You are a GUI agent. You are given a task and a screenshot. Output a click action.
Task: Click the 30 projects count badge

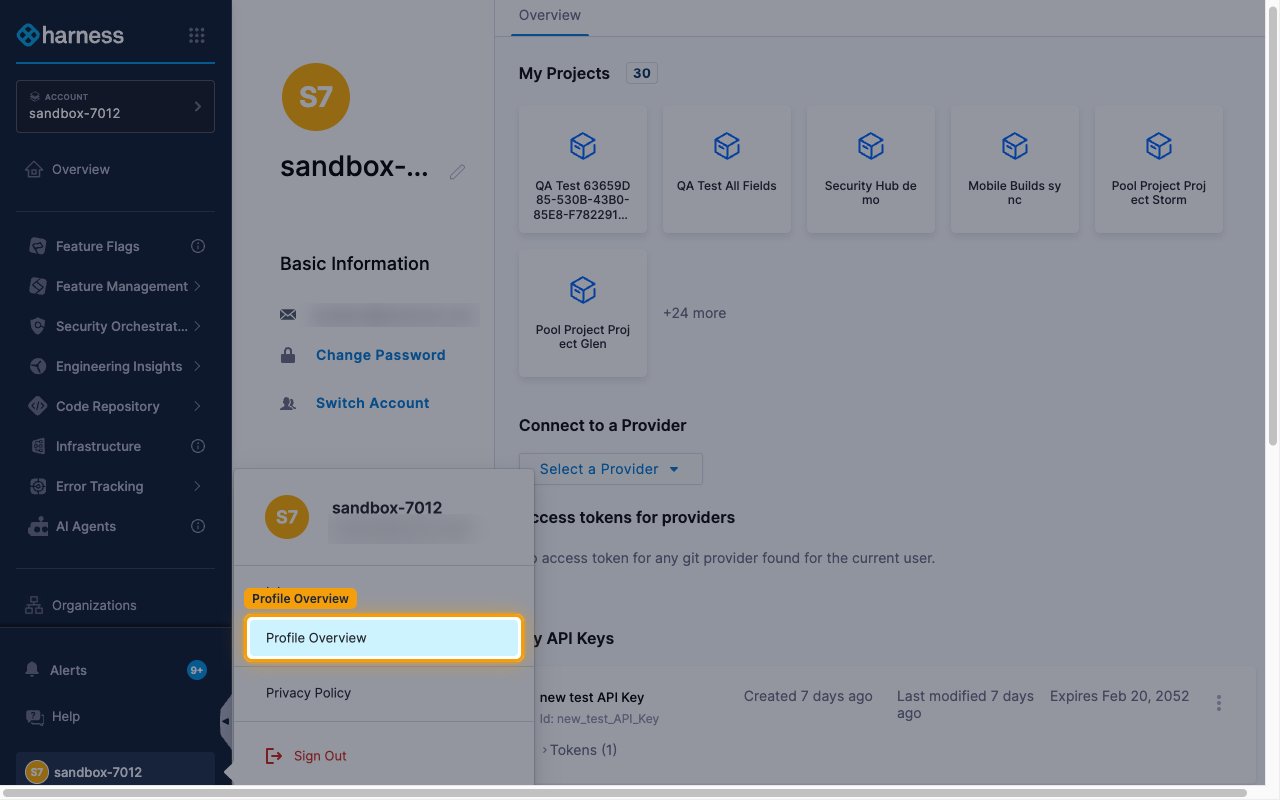642,73
